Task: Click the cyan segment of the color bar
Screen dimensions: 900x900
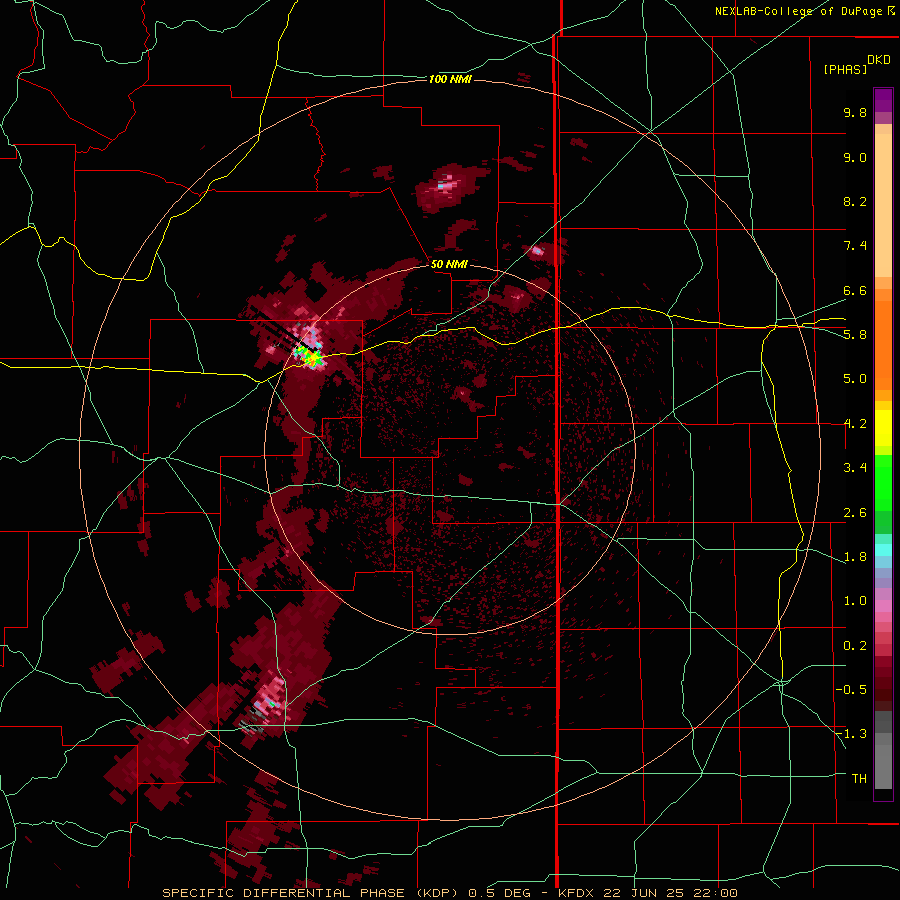Action: 883,550
